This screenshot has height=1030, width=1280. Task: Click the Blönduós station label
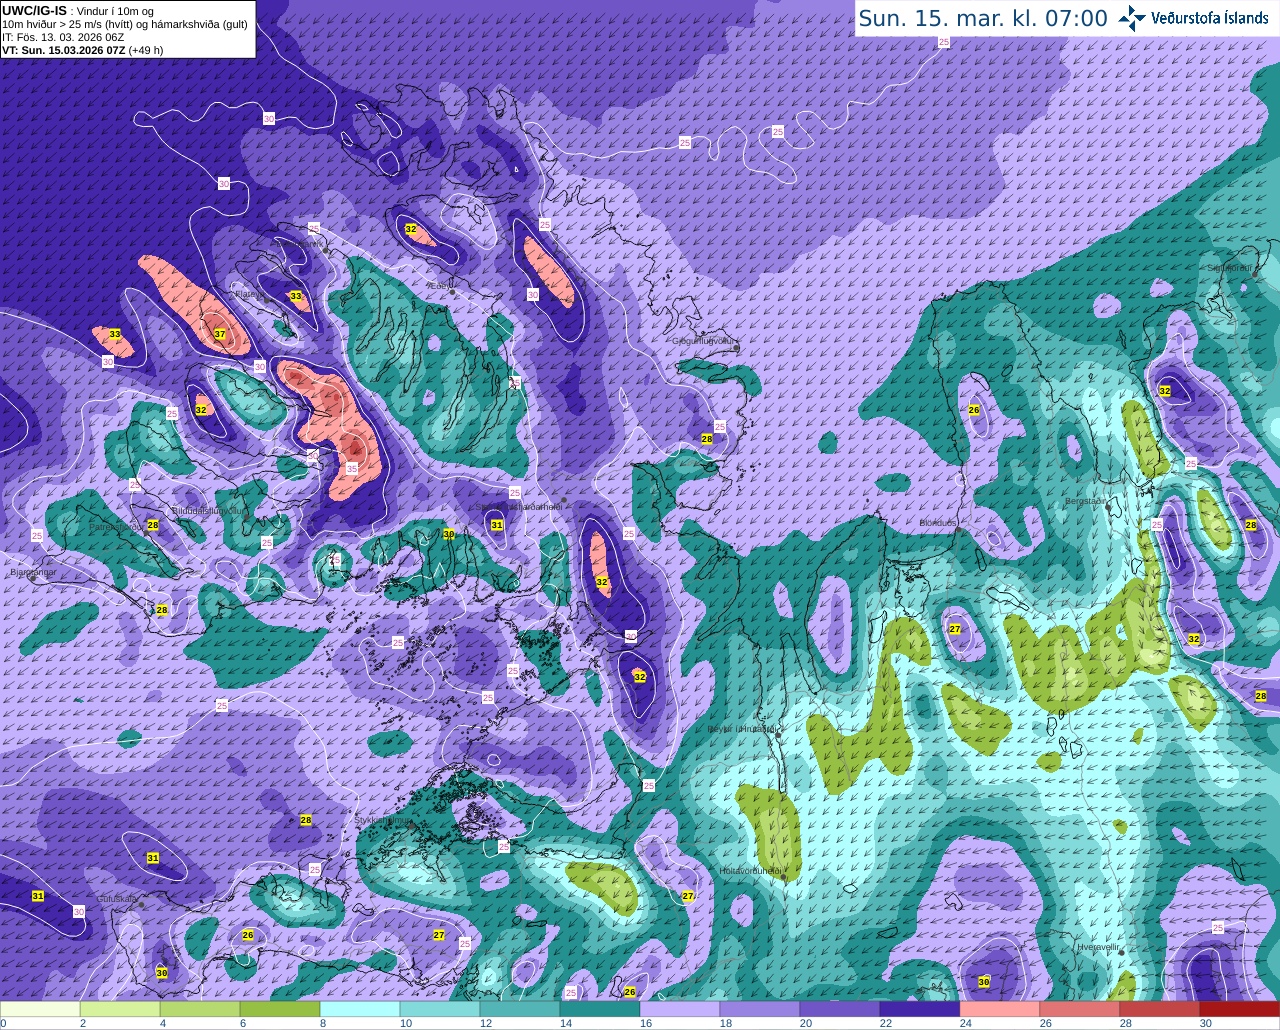[938, 523]
